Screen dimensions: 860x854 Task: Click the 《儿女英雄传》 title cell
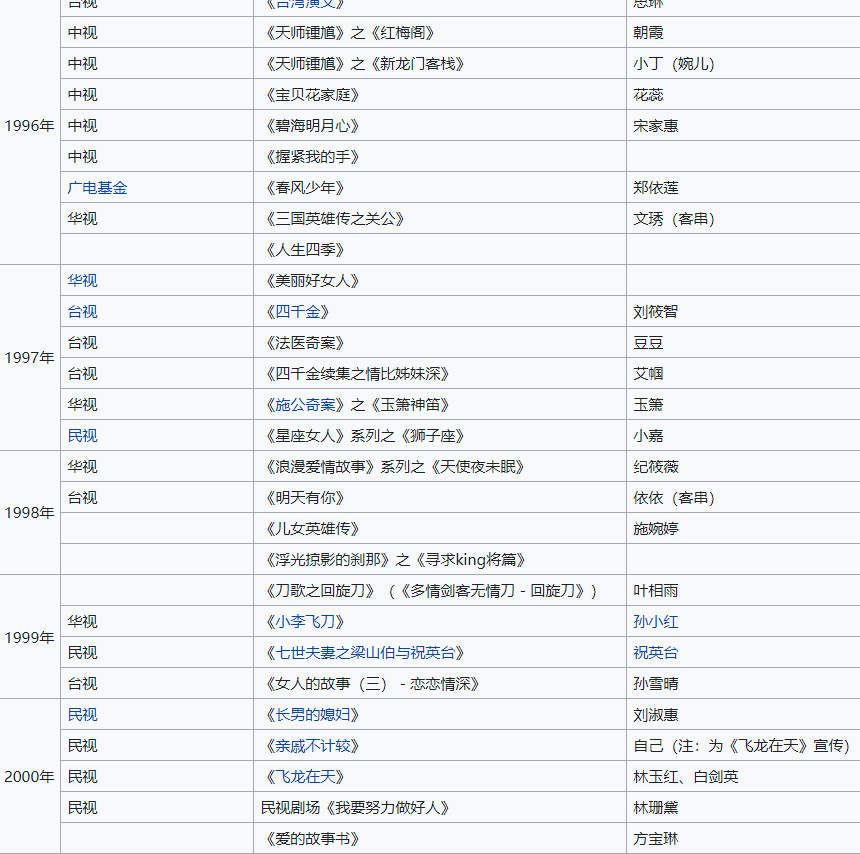coord(440,529)
